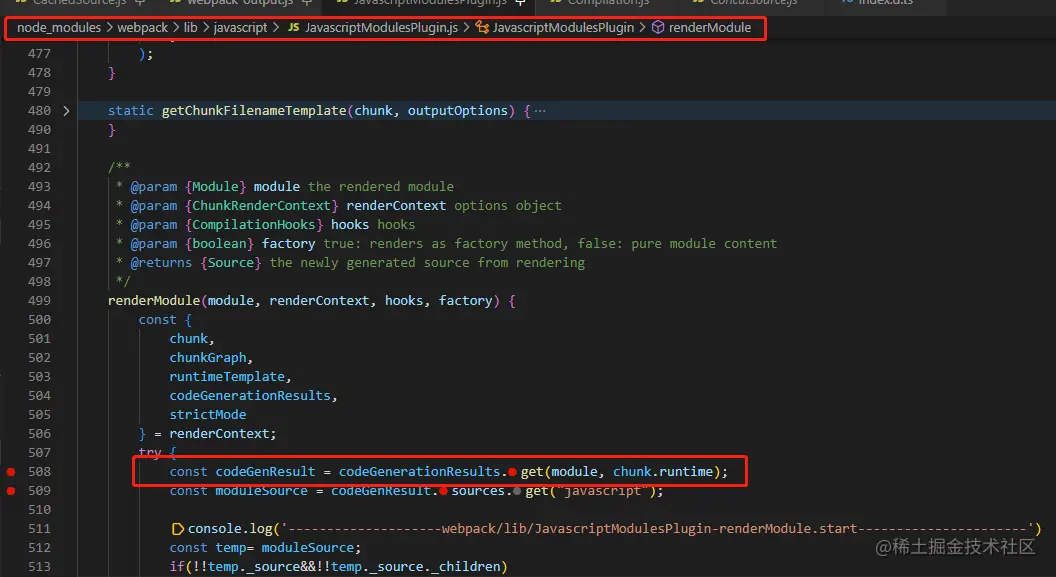Click line number 507
Image resolution: width=1056 pixels, height=577 pixels.
[39, 452]
